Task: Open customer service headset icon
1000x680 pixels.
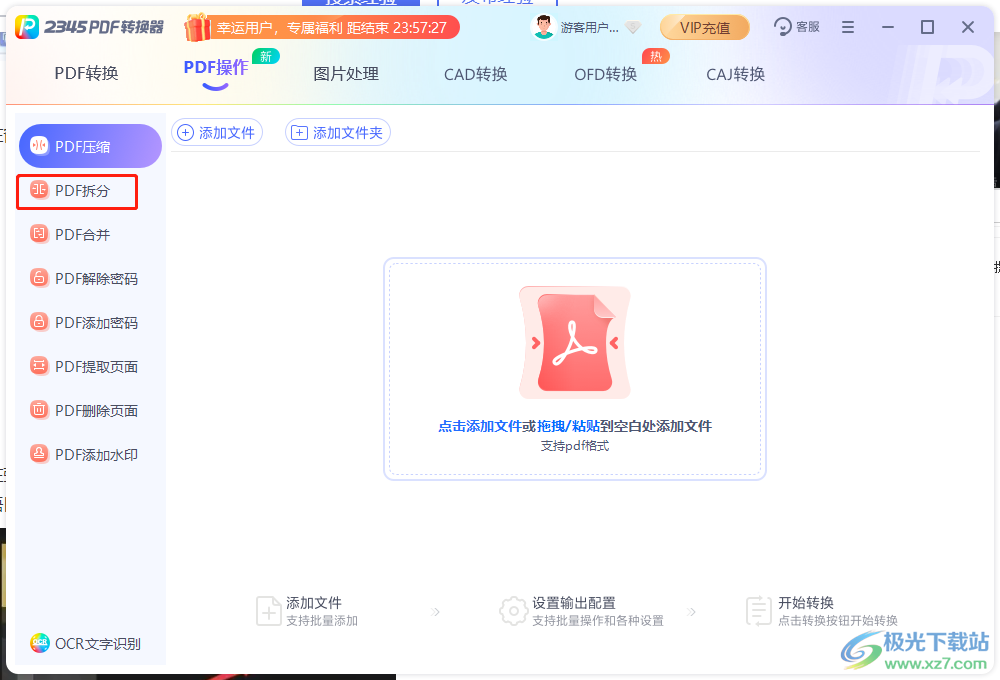Action: tap(783, 27)
